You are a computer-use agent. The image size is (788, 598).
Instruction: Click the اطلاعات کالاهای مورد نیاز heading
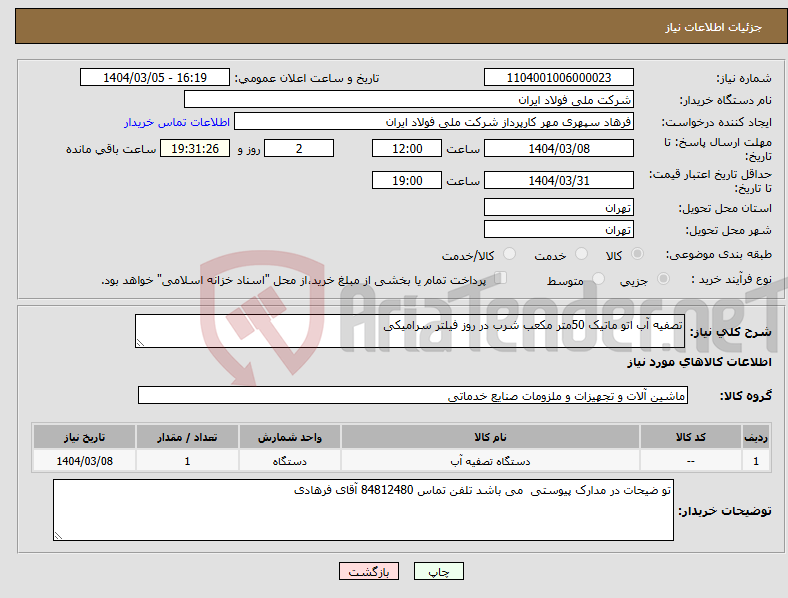coord(699,362)
